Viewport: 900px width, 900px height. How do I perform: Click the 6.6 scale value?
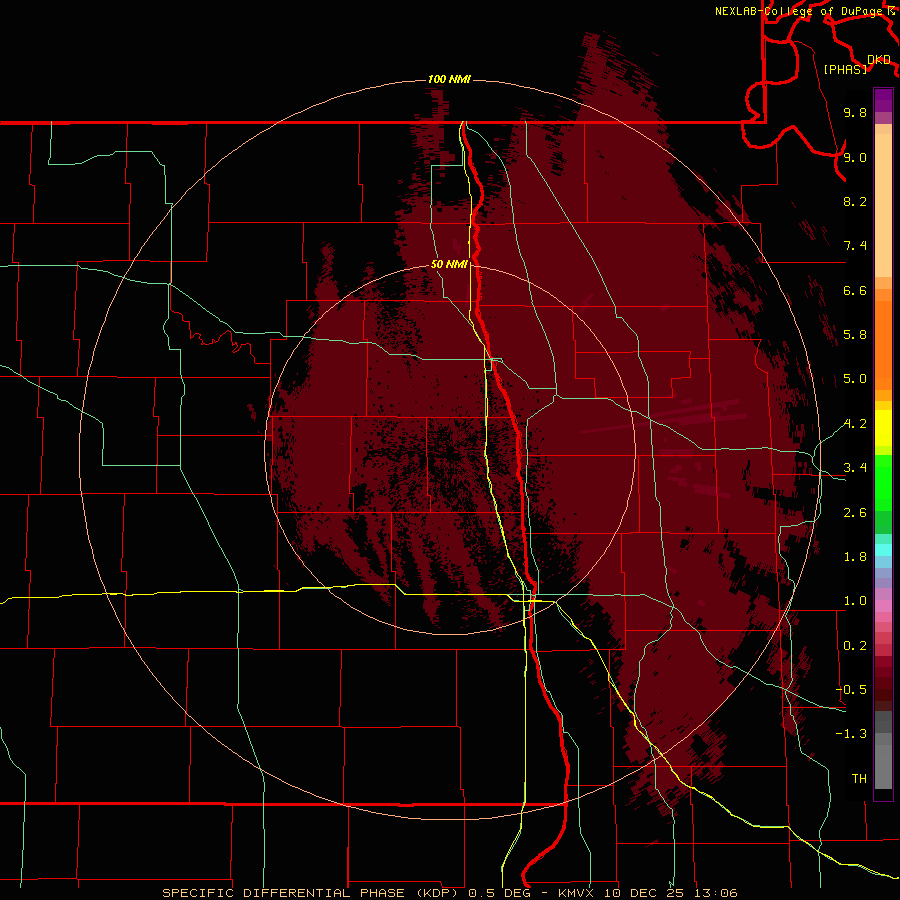855,290
